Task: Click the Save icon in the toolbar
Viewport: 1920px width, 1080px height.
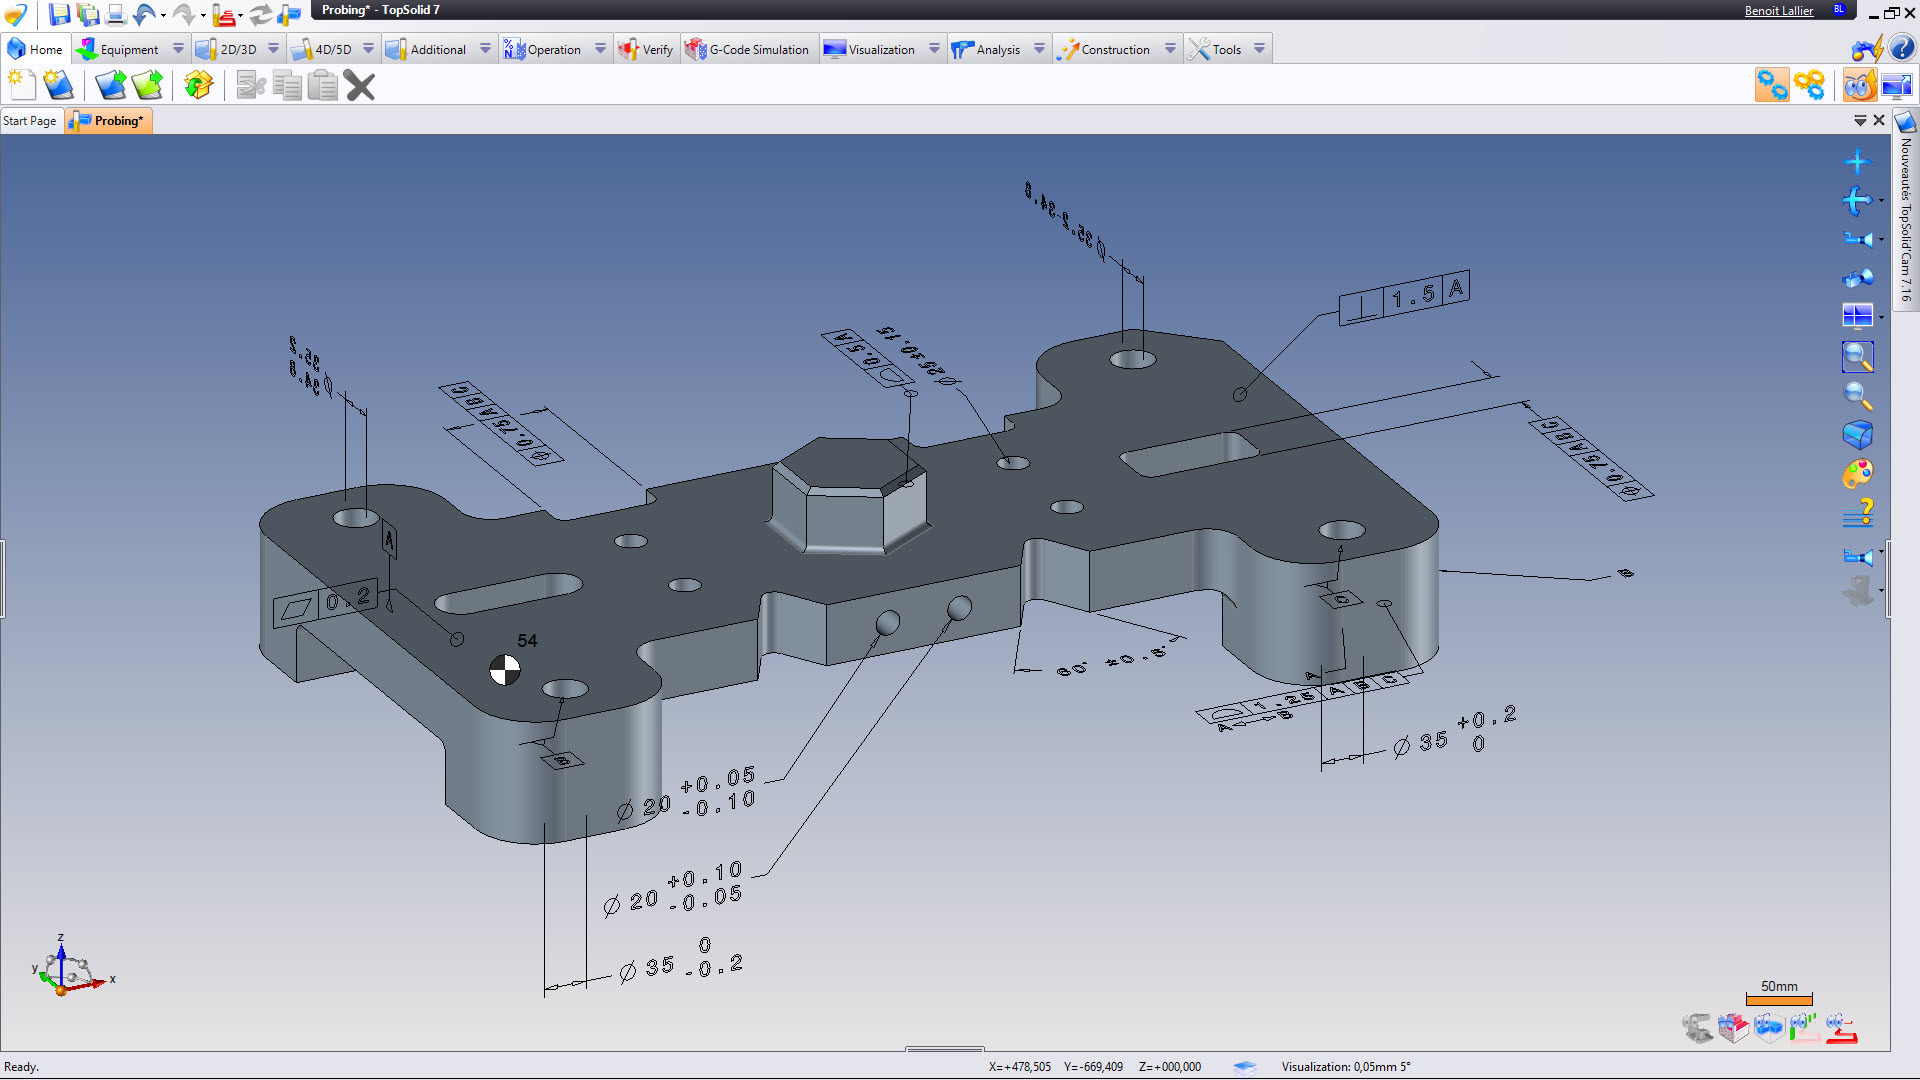Action: tap(59, 15)
